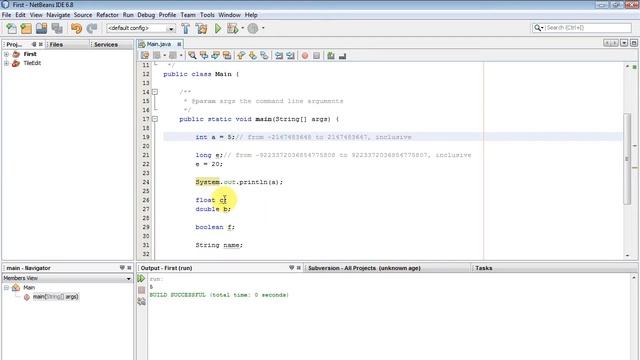Go to Previous Bookmark icon
This screenshot has width=640, height=360.
pos(241,56)
